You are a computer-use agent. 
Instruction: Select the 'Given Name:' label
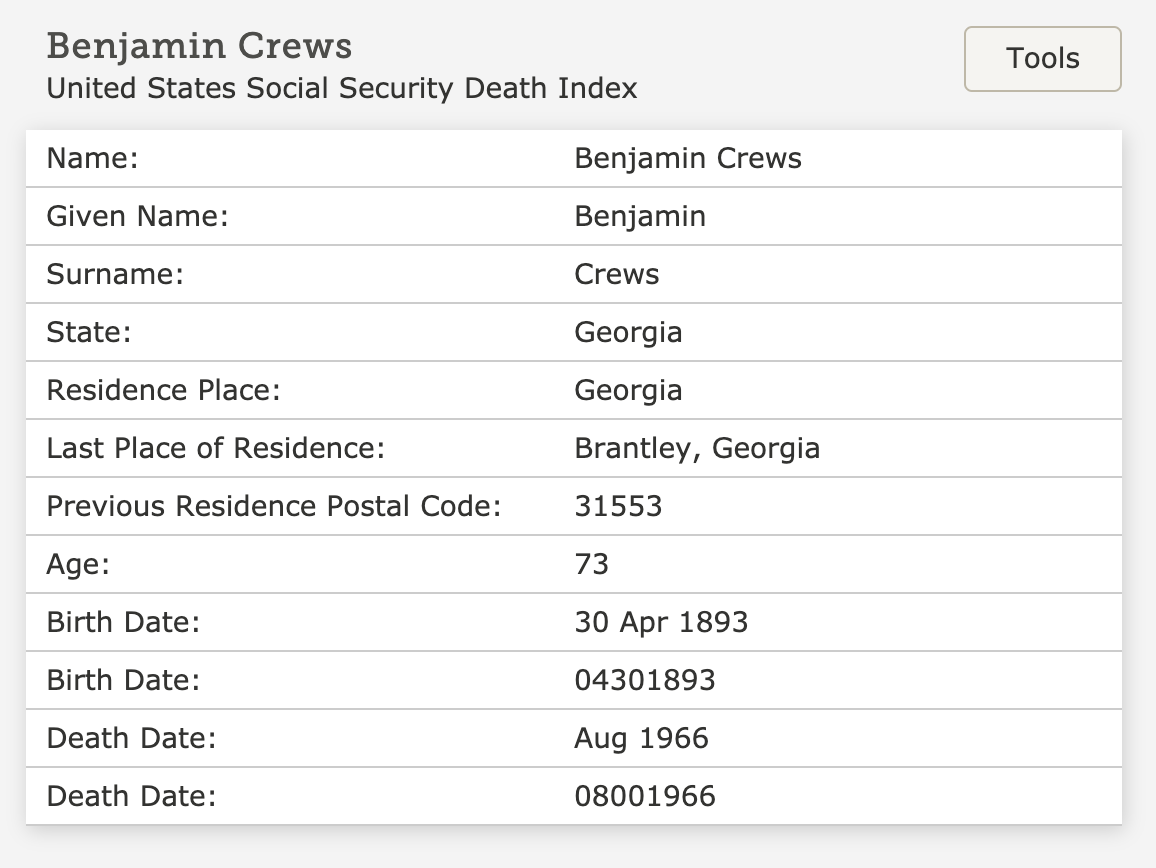pos(137,217)
